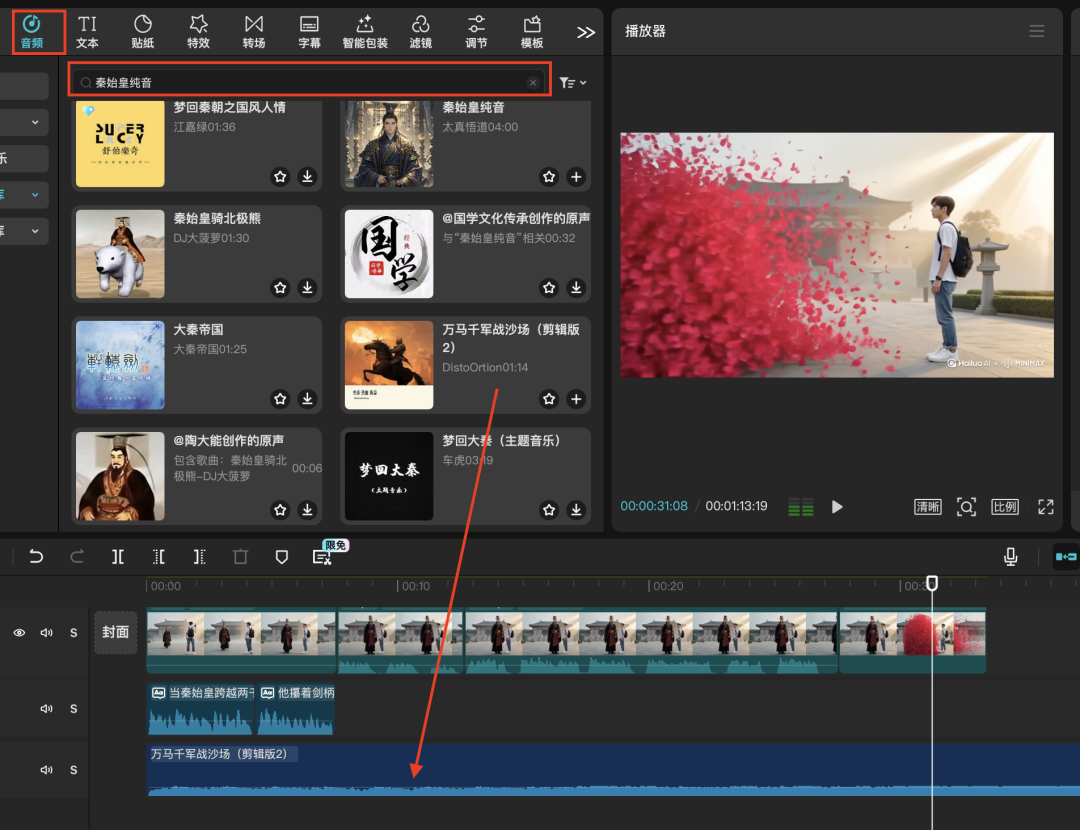The height and width of the screenshot is (830, 1080).
Task: Download the 梦回秦朝之国风人情 track
Action: pos(307,177)
